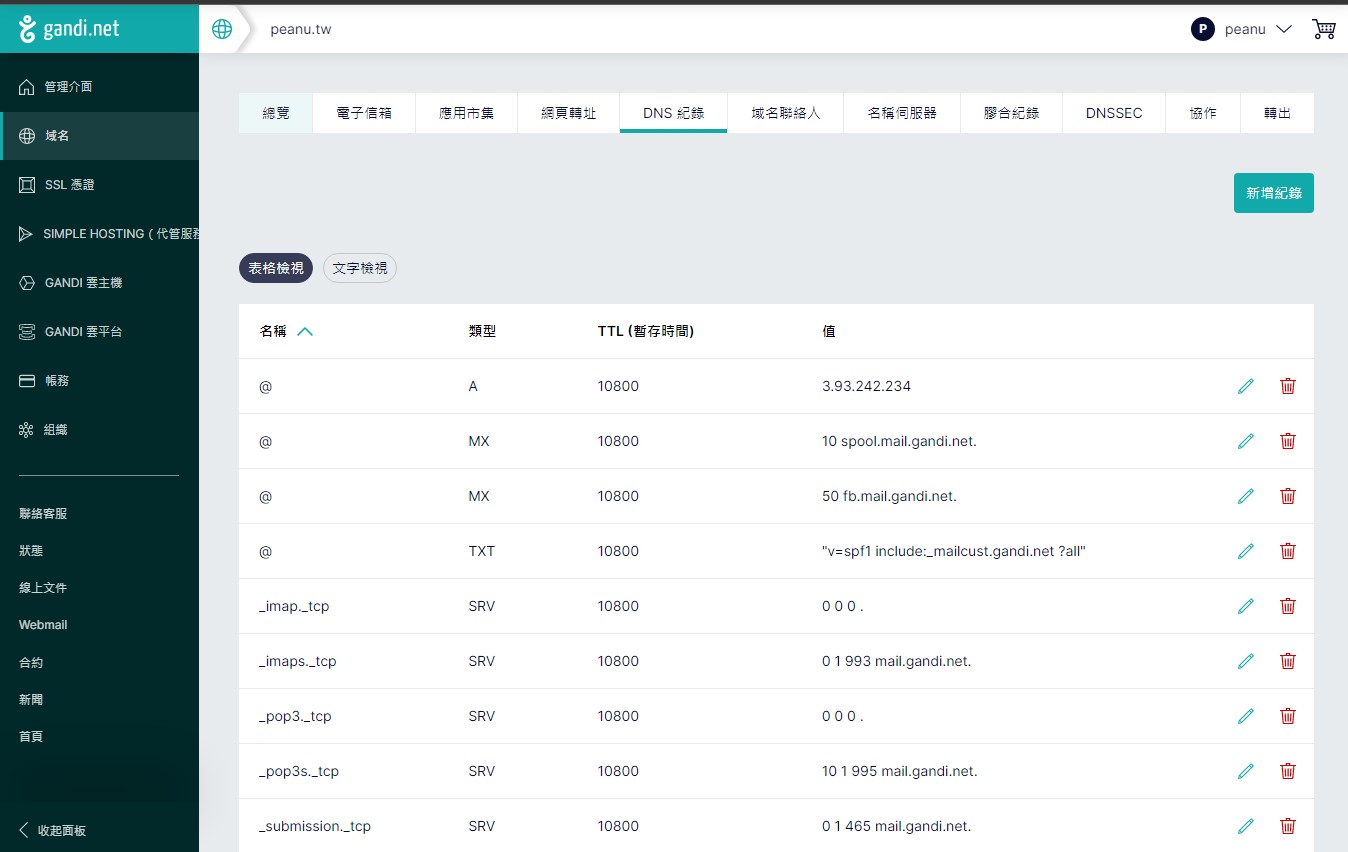Image resolution: width=1348 pixels, height=852 pixels.
Task: Click the 線上文件 link
Action: click(43, 588)
